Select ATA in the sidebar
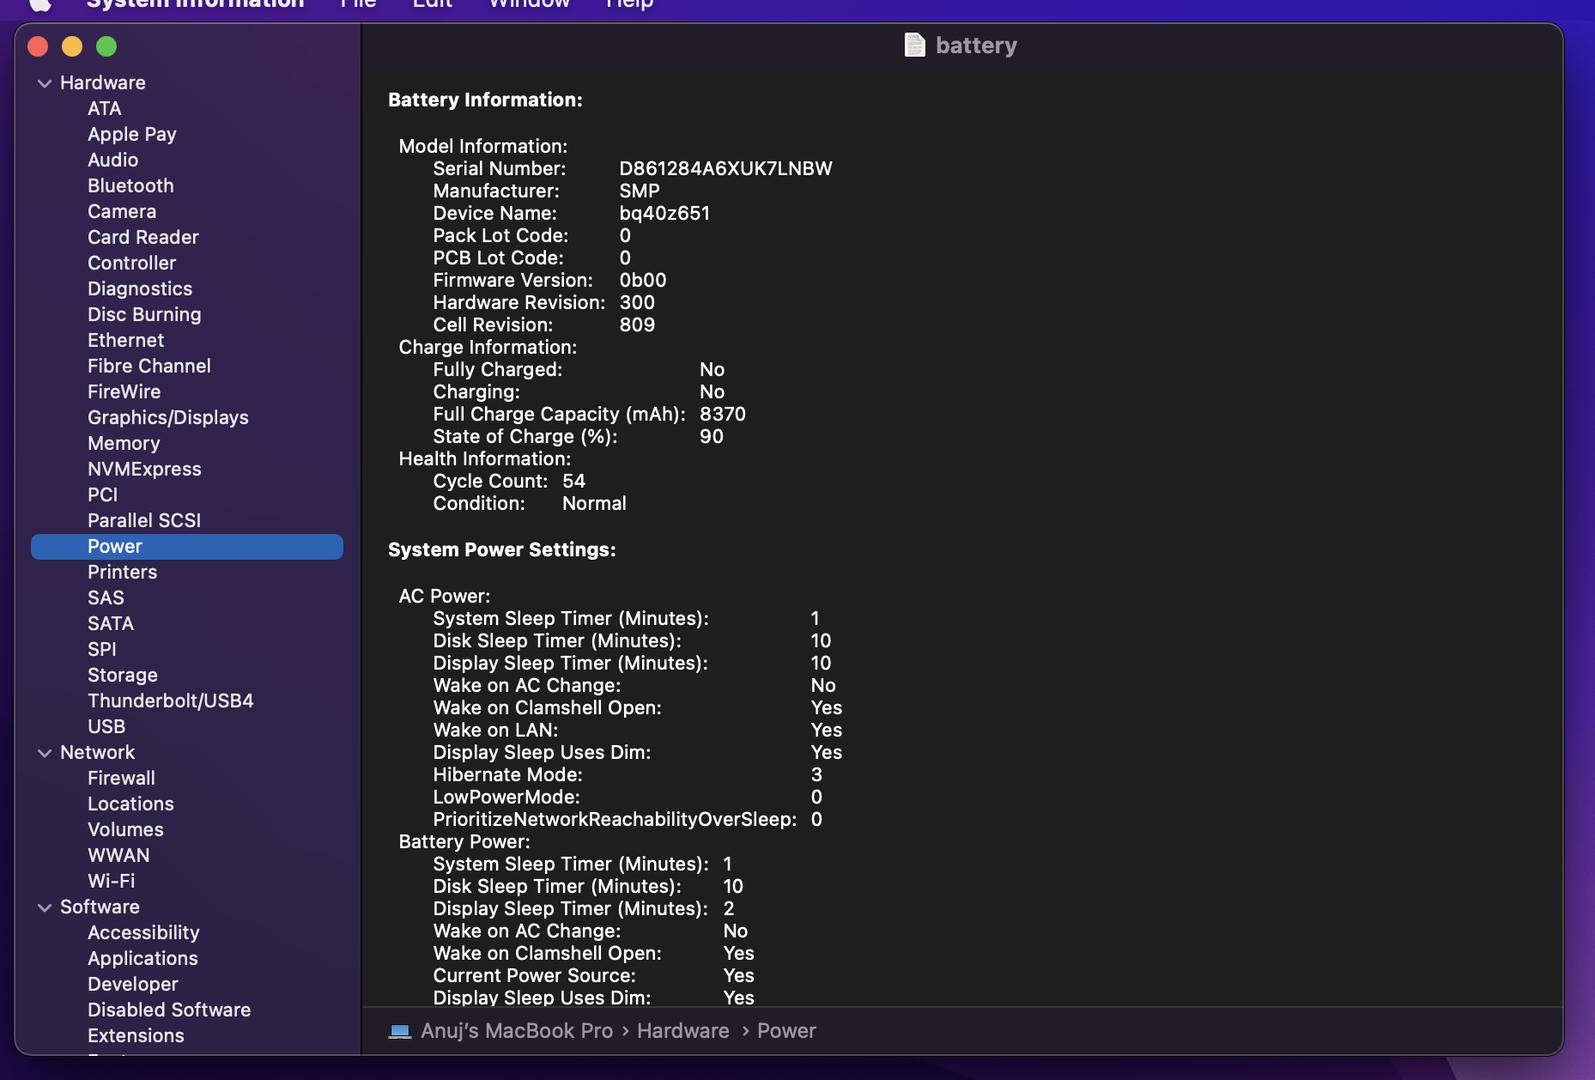The width and height of the screenshot is (1595, 1080). tap(104, 108)
